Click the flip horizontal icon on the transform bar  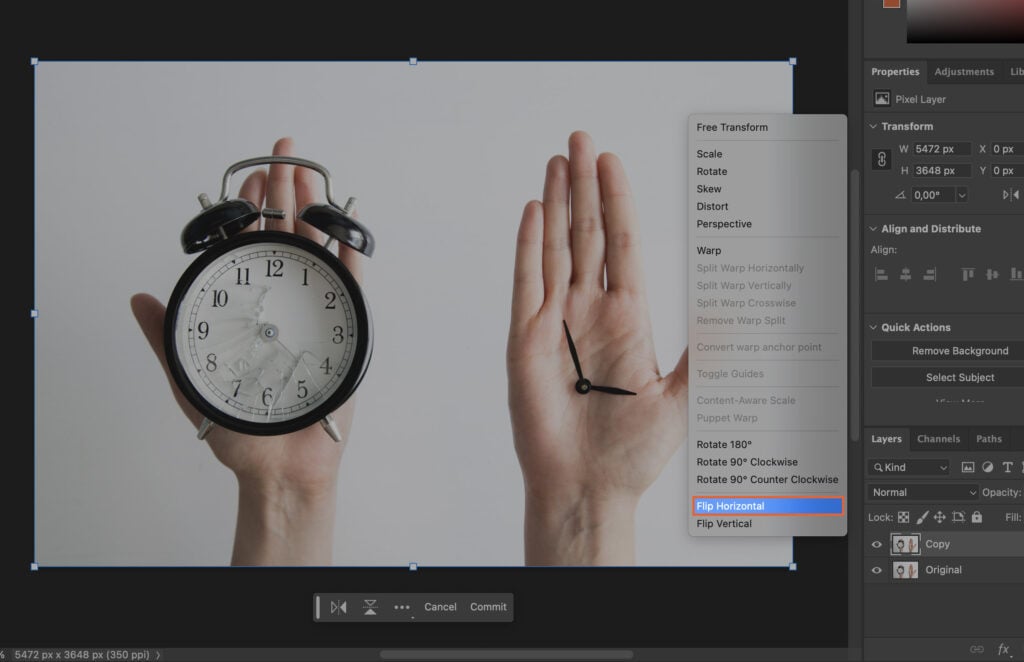(x=339, y=607)
